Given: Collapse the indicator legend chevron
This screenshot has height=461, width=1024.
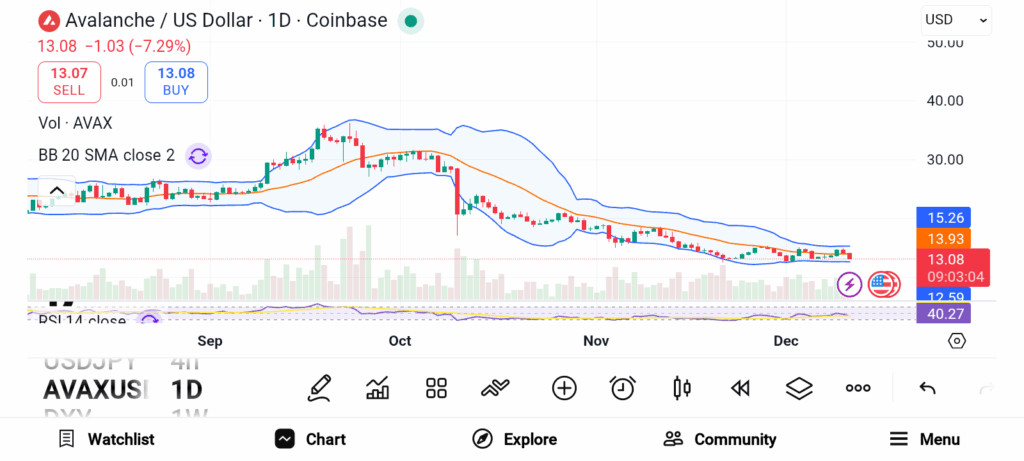Looking at the screenshot, I should point(57,191).
